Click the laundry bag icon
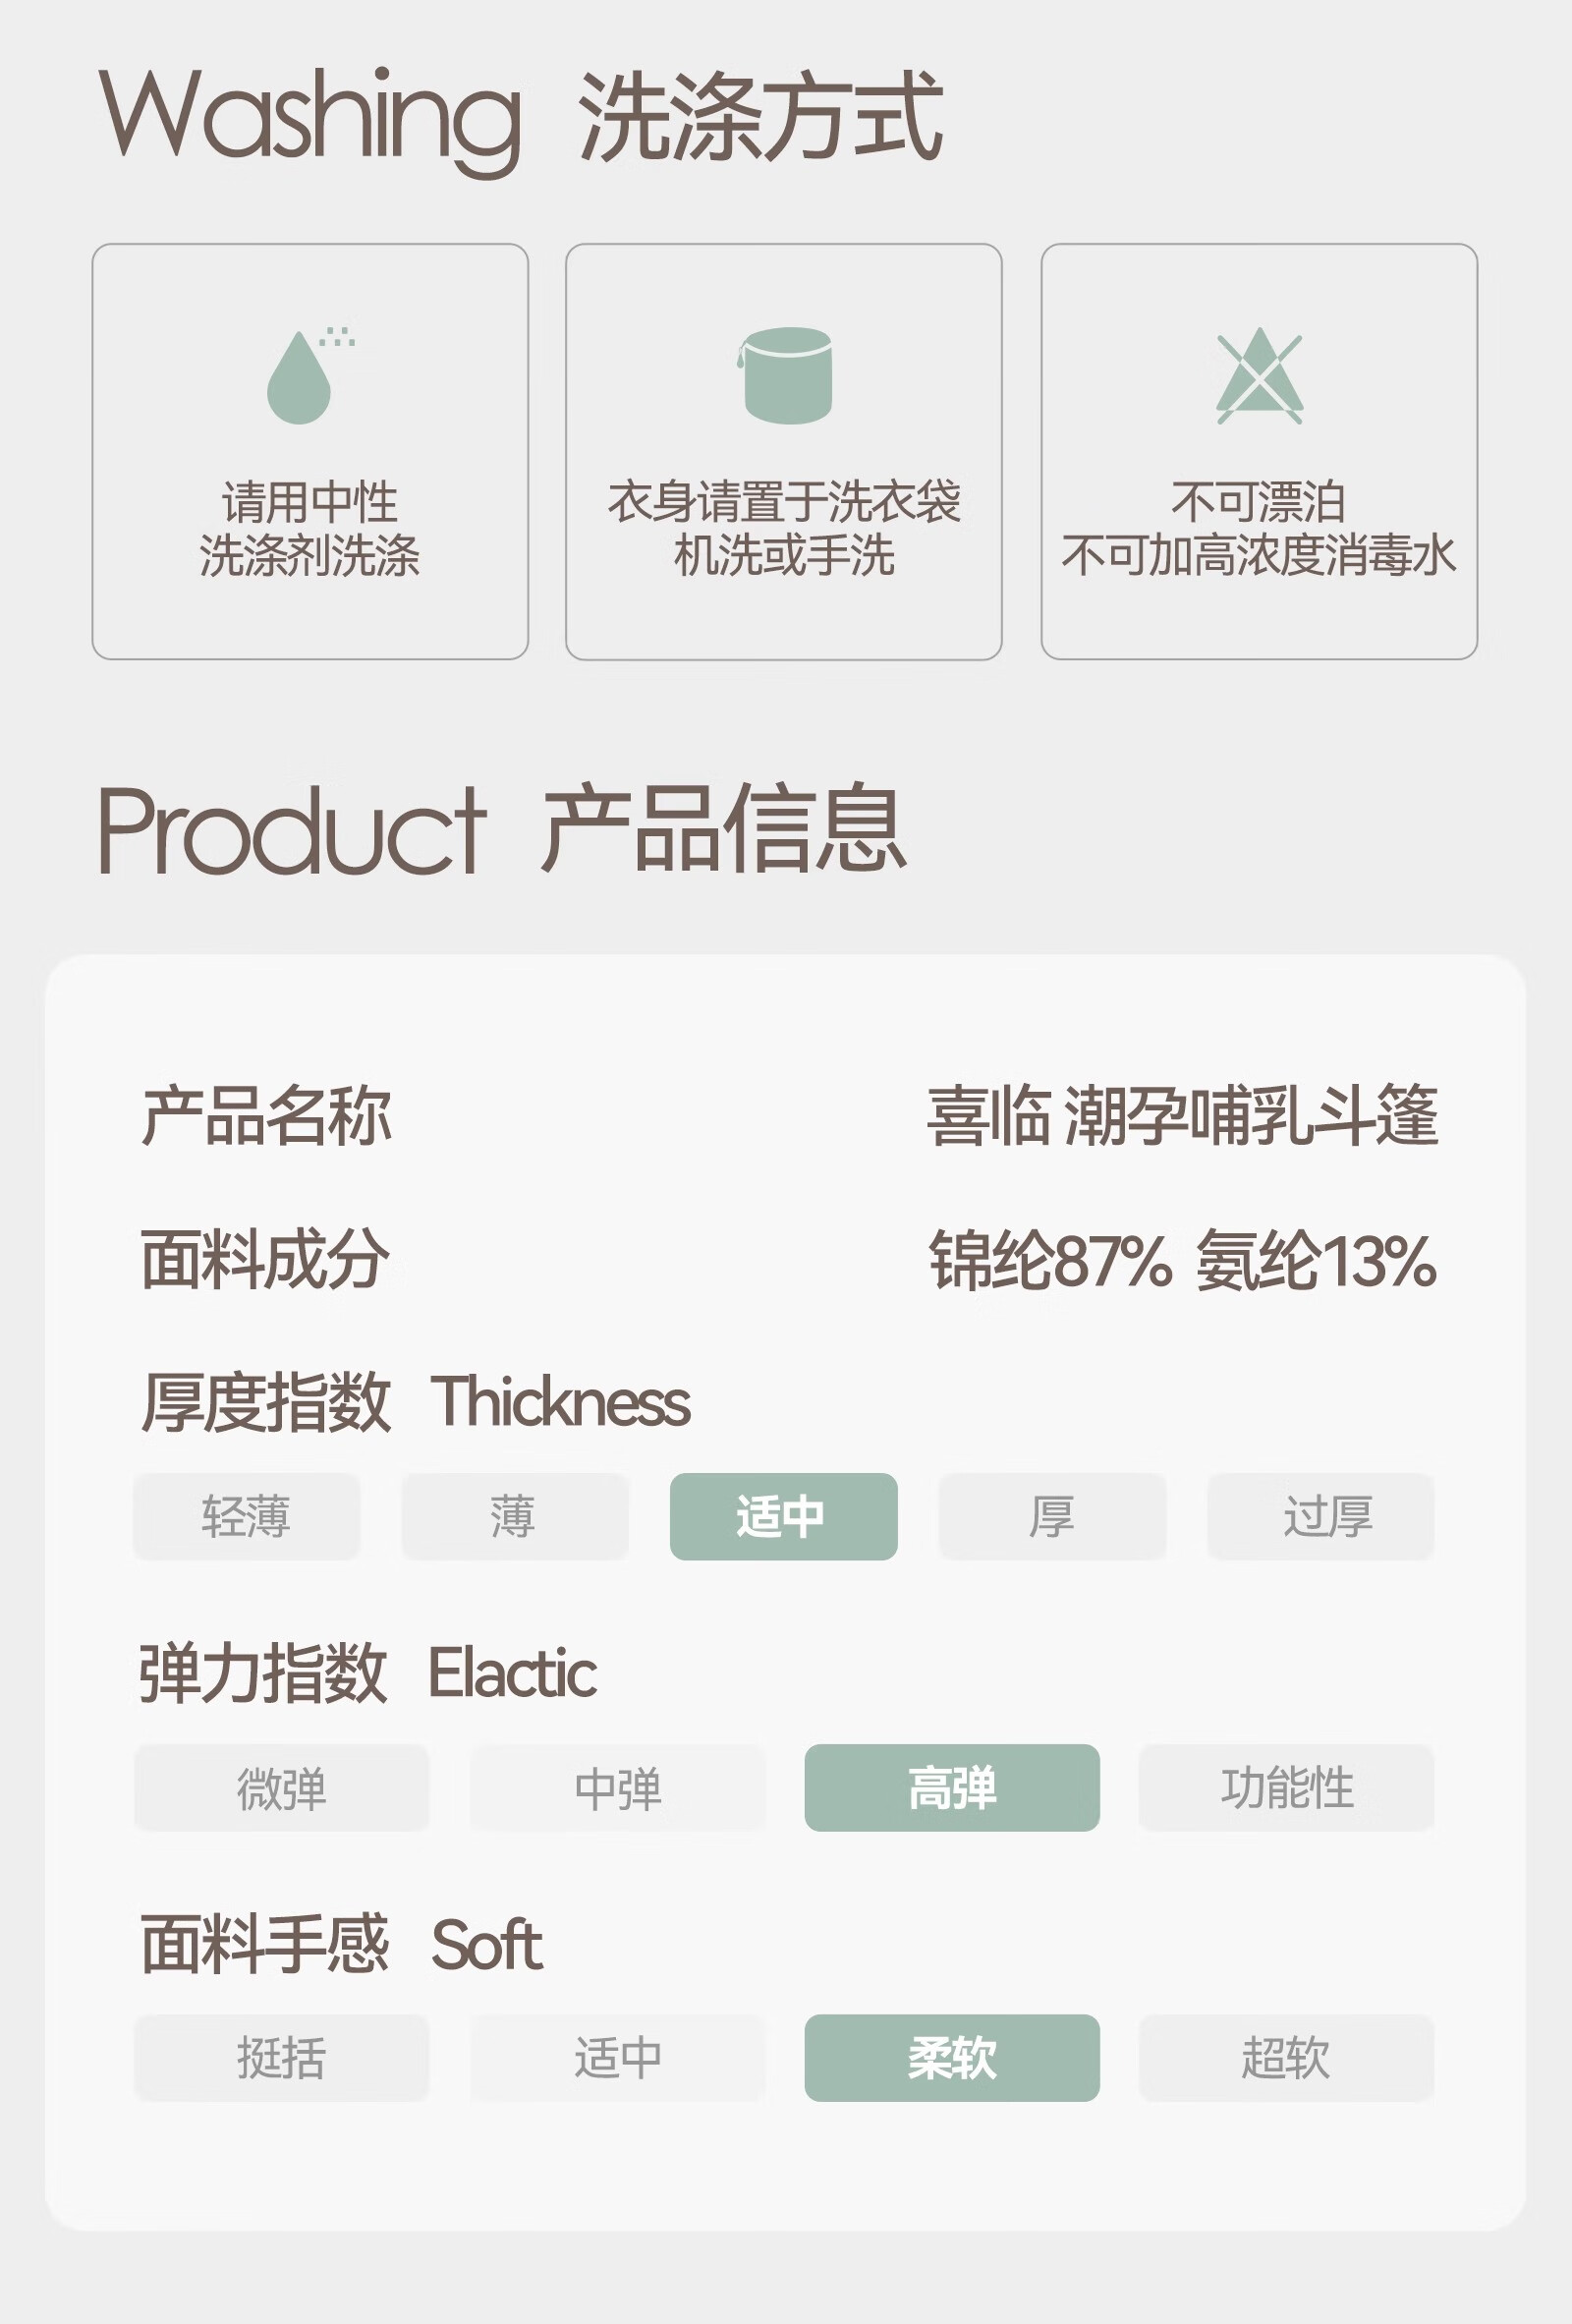 pos(785,375)
